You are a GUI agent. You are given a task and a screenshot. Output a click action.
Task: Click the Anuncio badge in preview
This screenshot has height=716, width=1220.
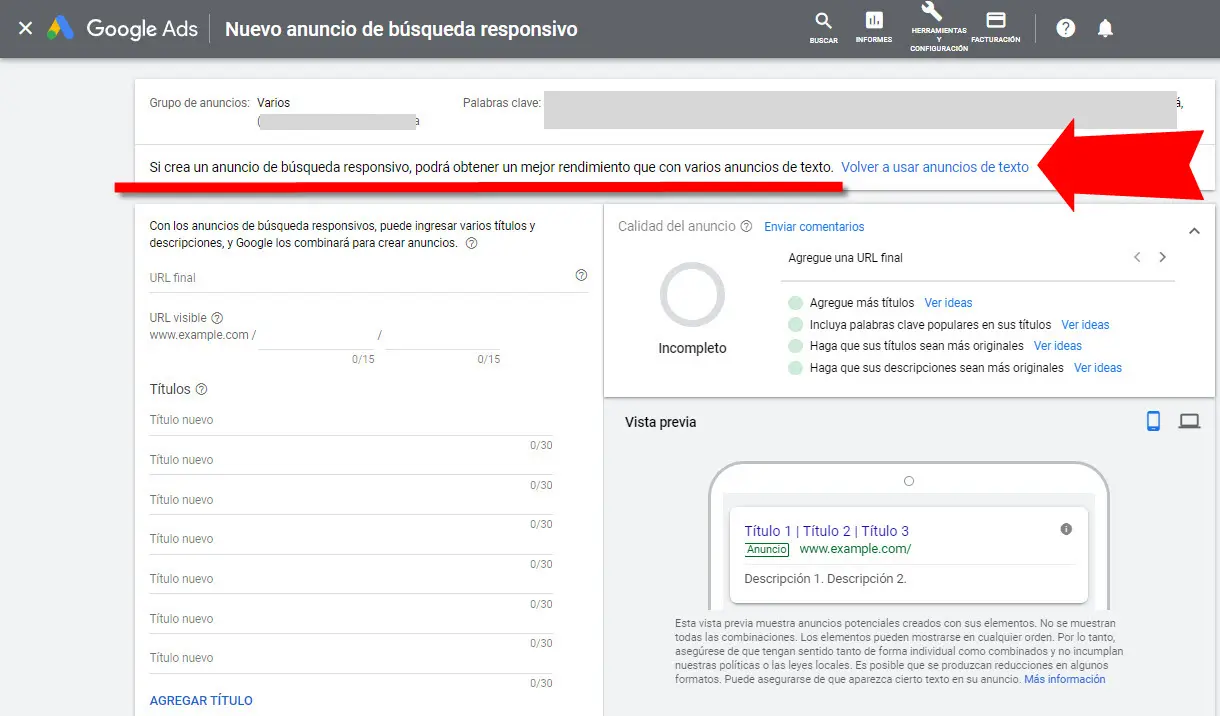[767, 550]
